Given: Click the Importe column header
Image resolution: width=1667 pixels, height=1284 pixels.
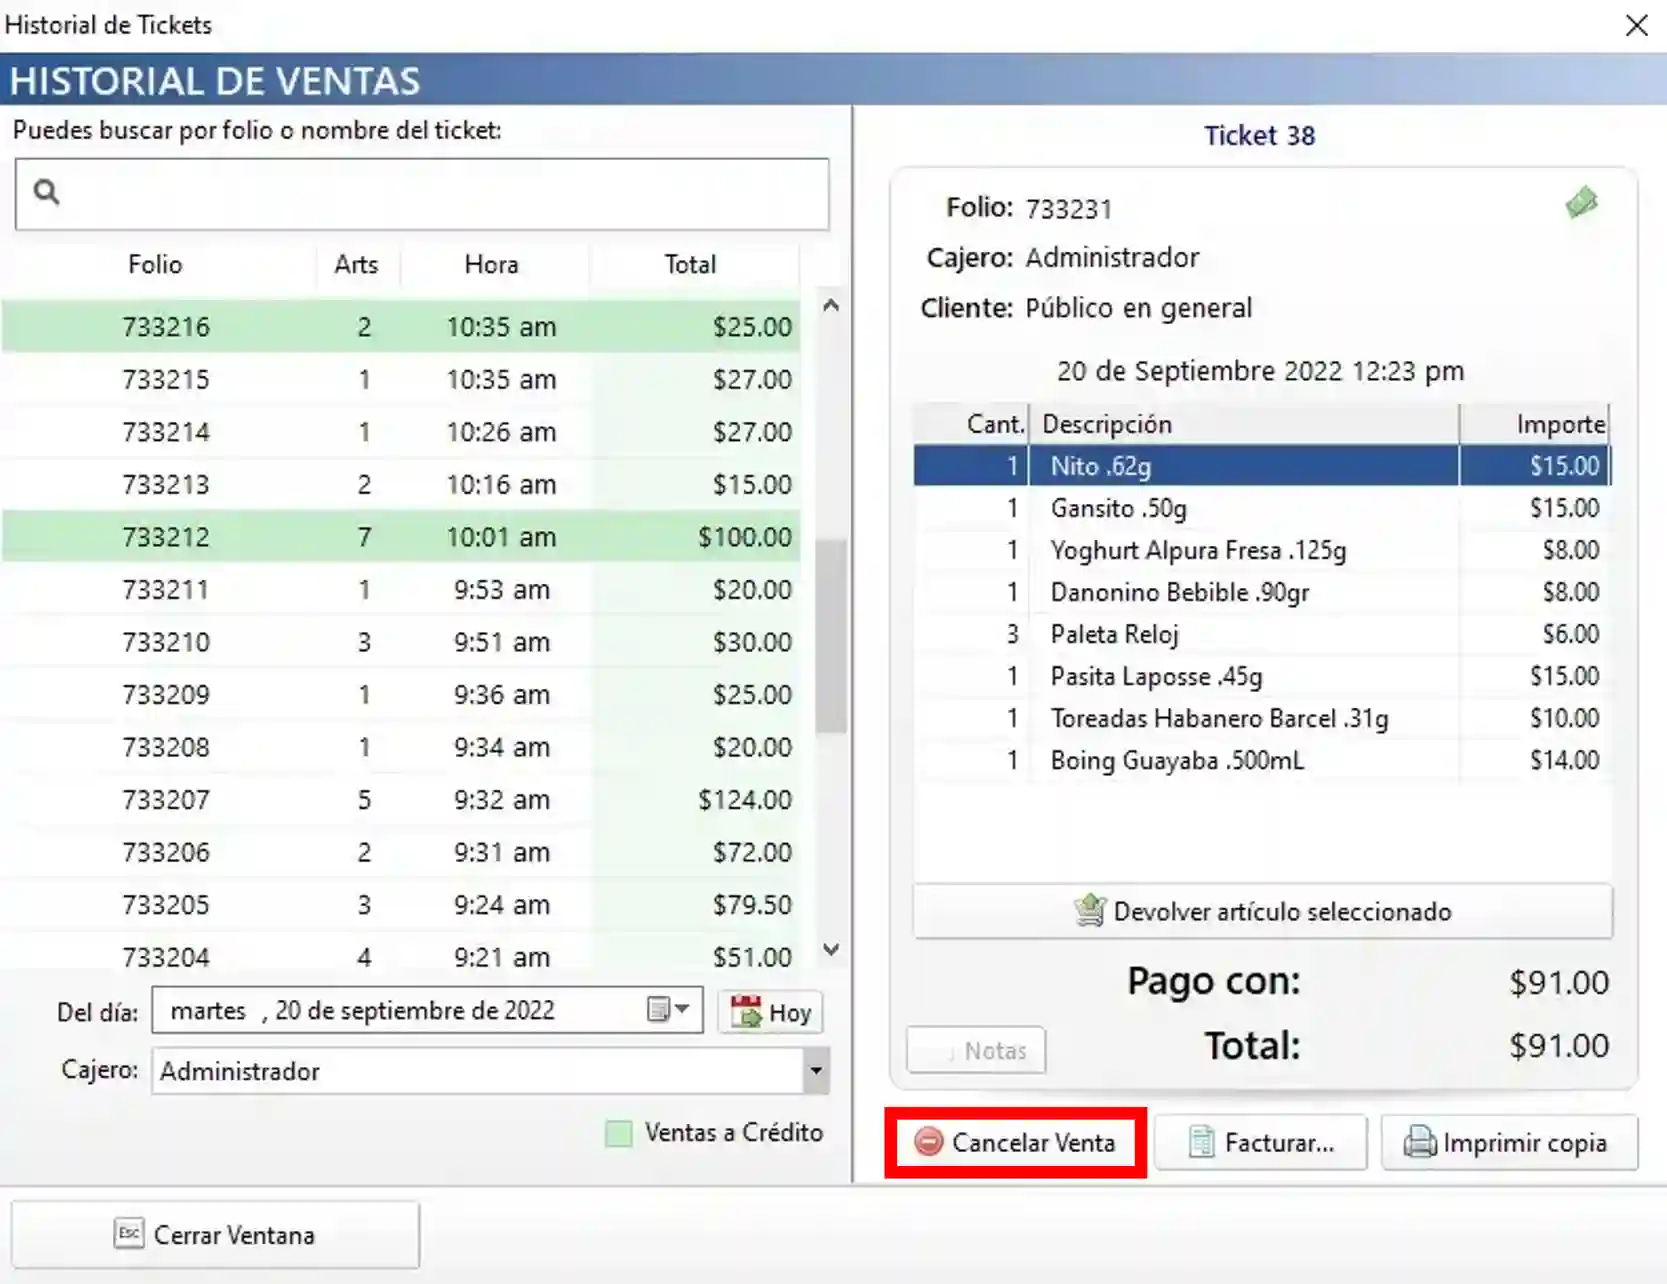Looking at the screenshot, I should click(1535, 424).
